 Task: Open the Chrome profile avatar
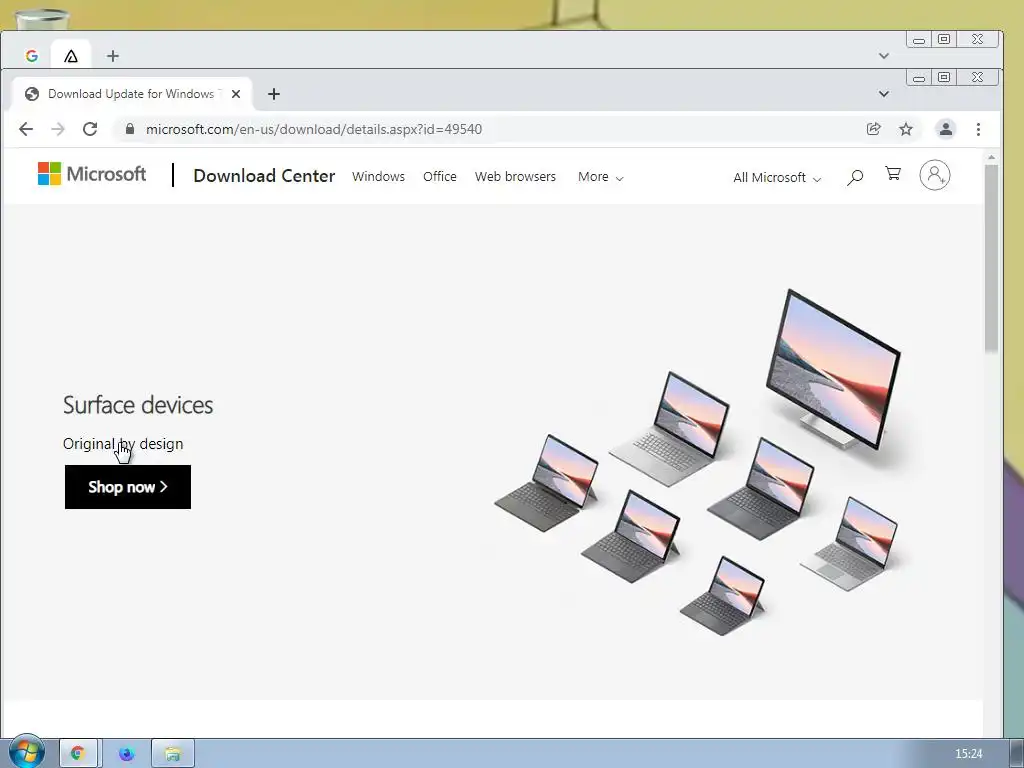[x=945, y=129]
